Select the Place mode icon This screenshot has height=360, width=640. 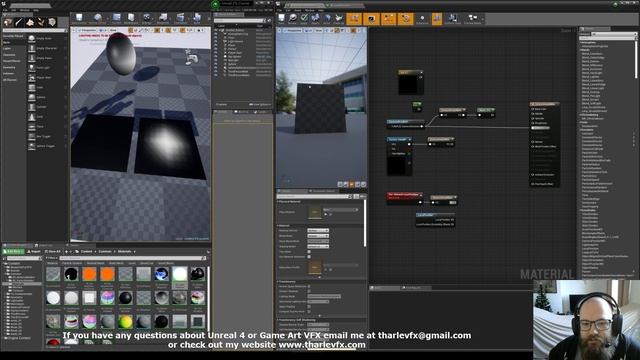pos(8,22)
